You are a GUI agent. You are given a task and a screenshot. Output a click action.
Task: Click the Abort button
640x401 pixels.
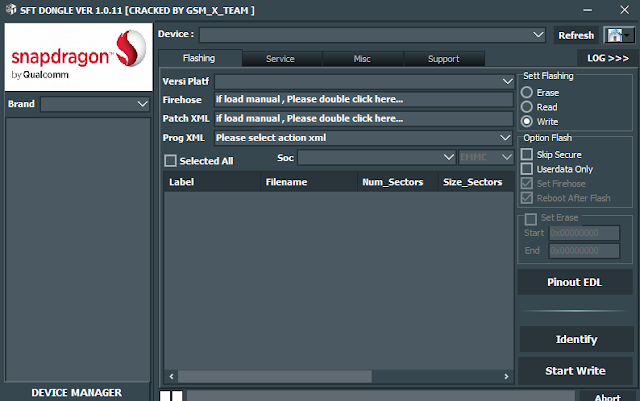(x=607, y=397)
